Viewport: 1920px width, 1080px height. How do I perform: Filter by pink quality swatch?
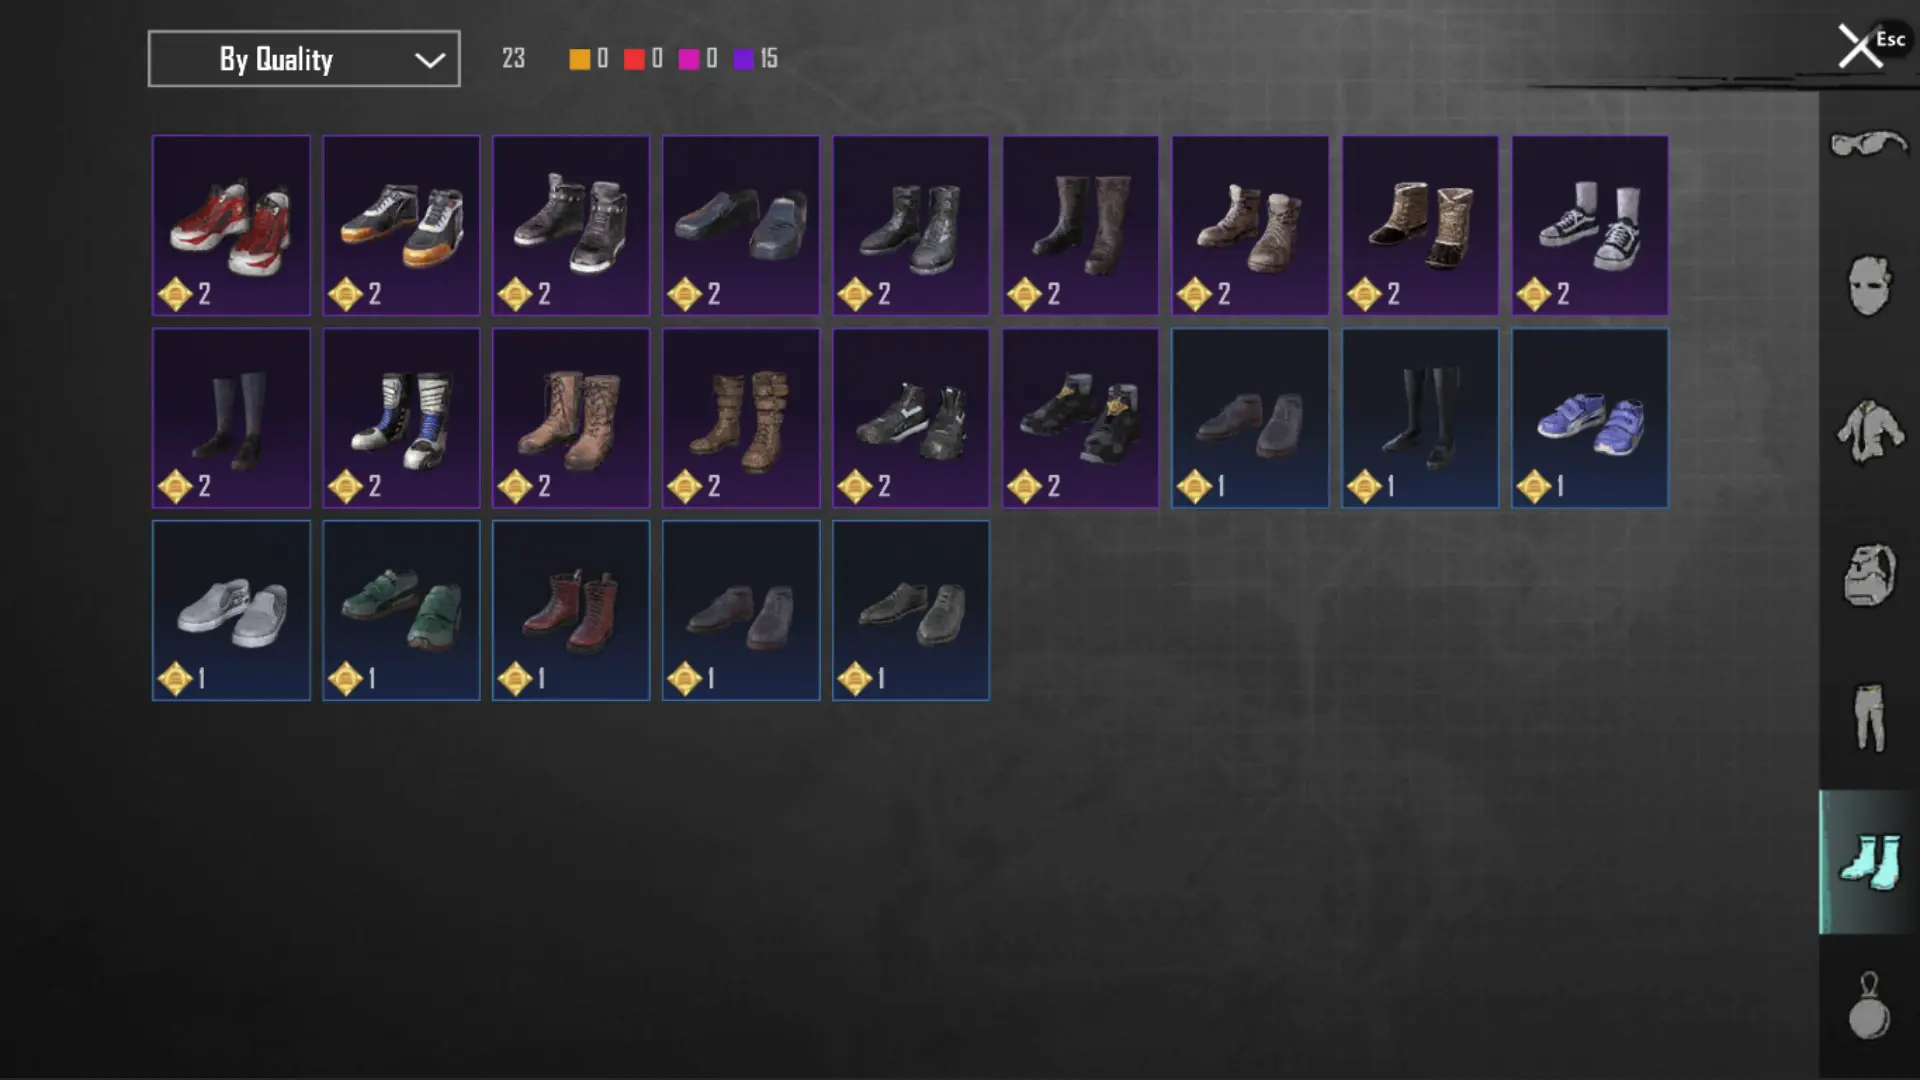689,59
